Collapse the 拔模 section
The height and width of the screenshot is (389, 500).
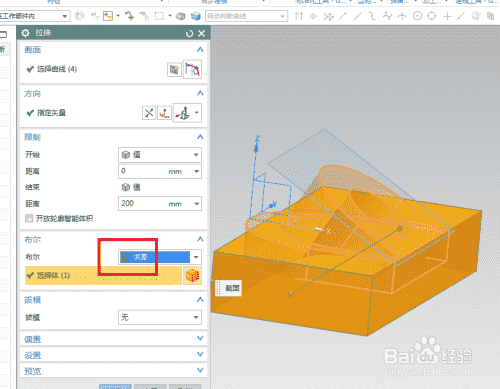[200, 299]
